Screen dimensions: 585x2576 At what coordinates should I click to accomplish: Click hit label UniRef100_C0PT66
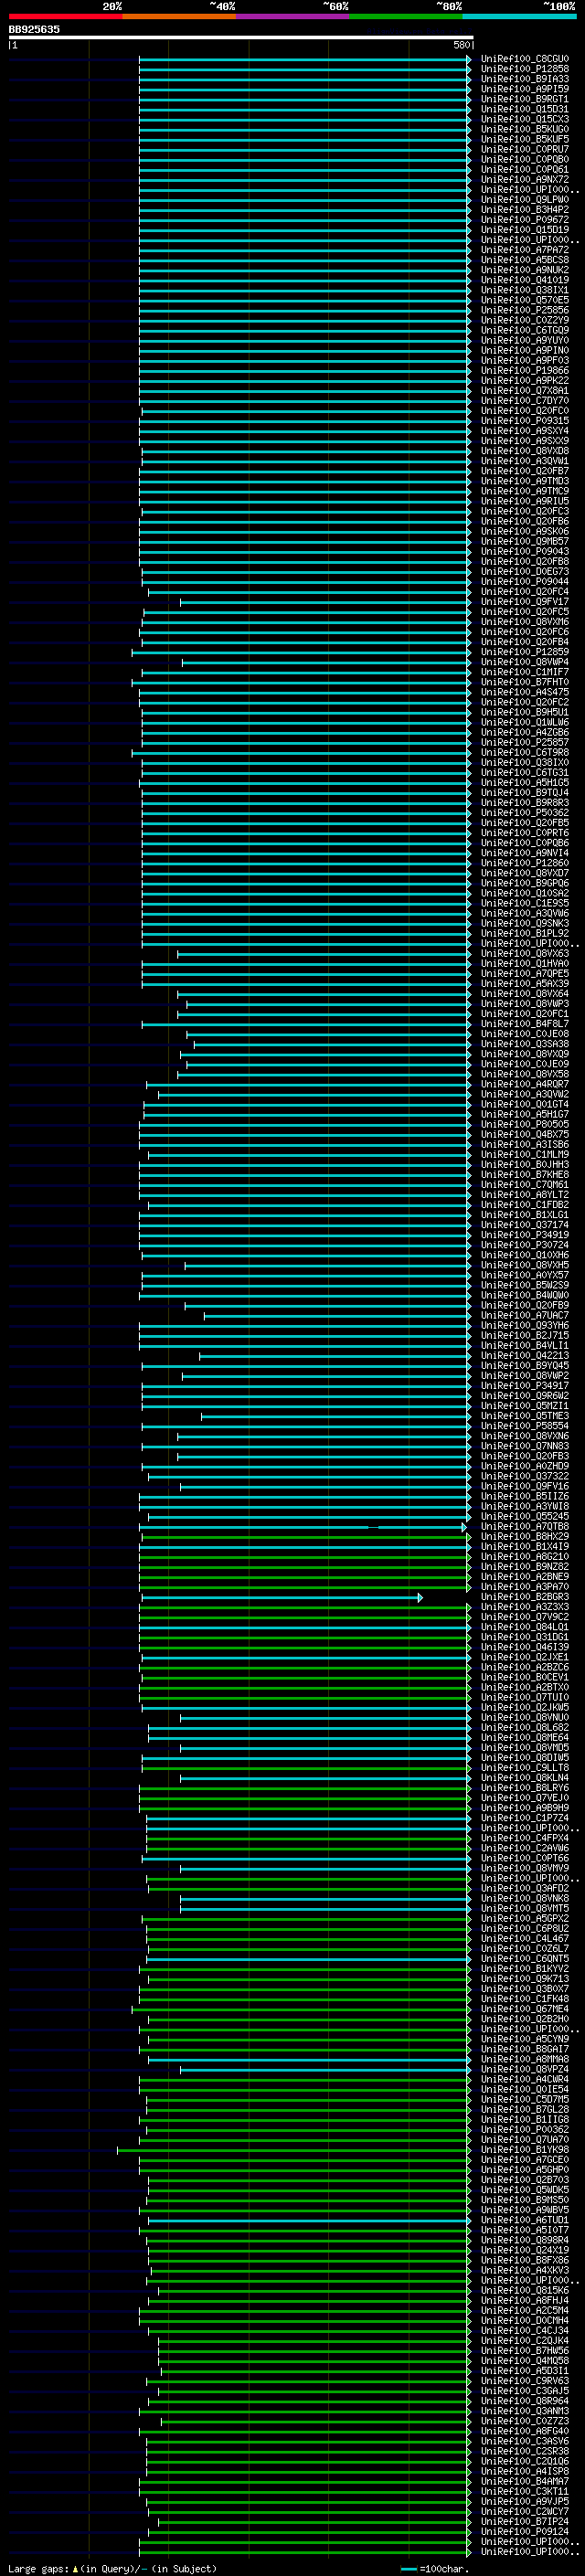pyautogui.click(x=524, y=1858)
